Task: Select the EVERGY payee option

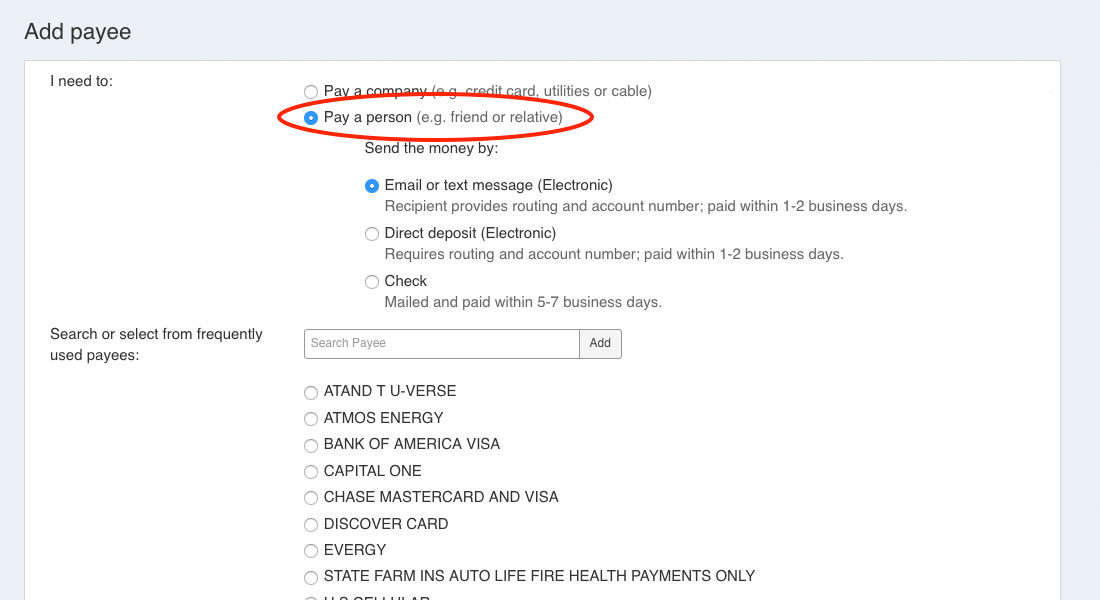Action: (311, 551)
